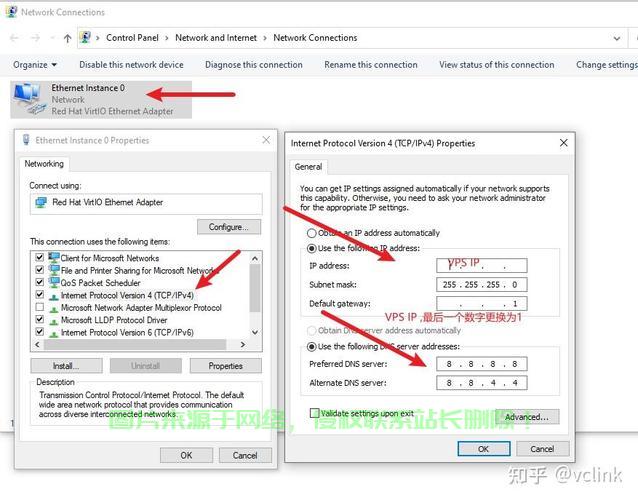Check Microsoft Network Adapter Multiplexor Protocol
The height and width of the screenshot is (500, 638).
[39, 307]
